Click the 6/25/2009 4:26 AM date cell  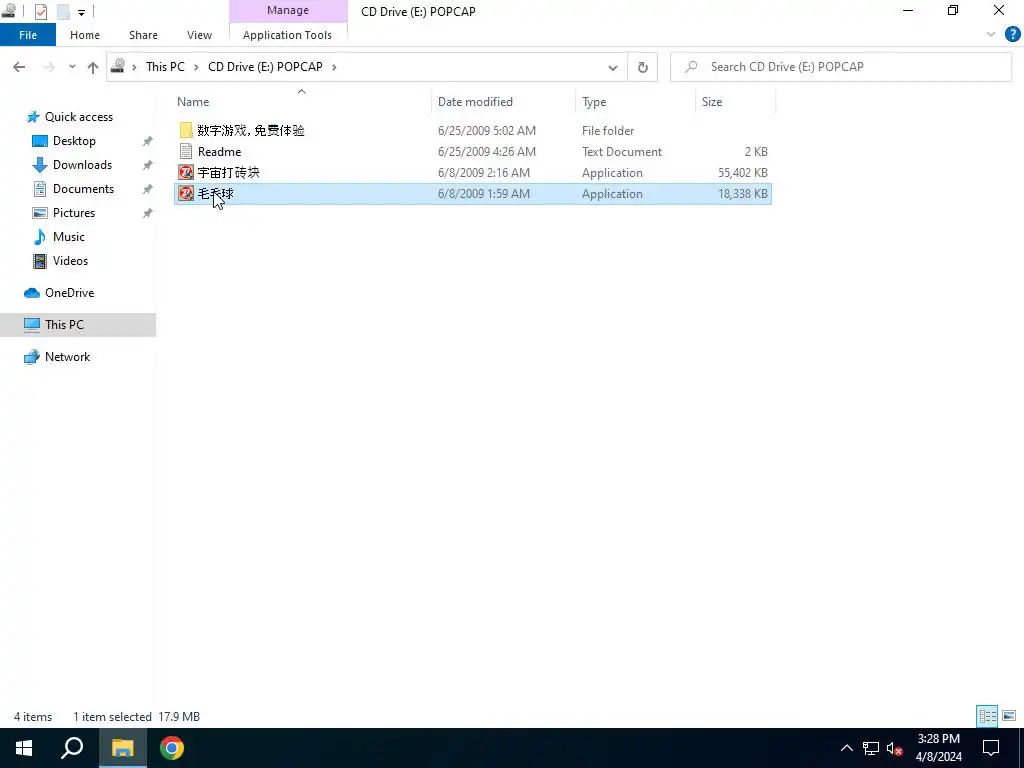click(x=487, y=152)
